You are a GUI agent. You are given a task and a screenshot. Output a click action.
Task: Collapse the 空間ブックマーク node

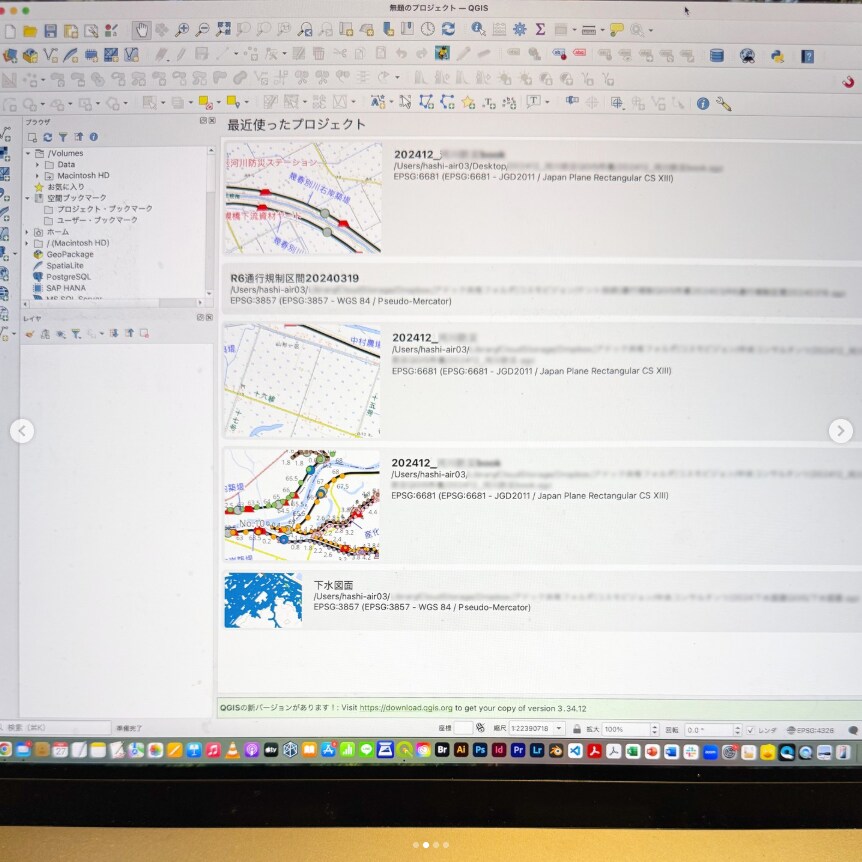tap(27, 198)
